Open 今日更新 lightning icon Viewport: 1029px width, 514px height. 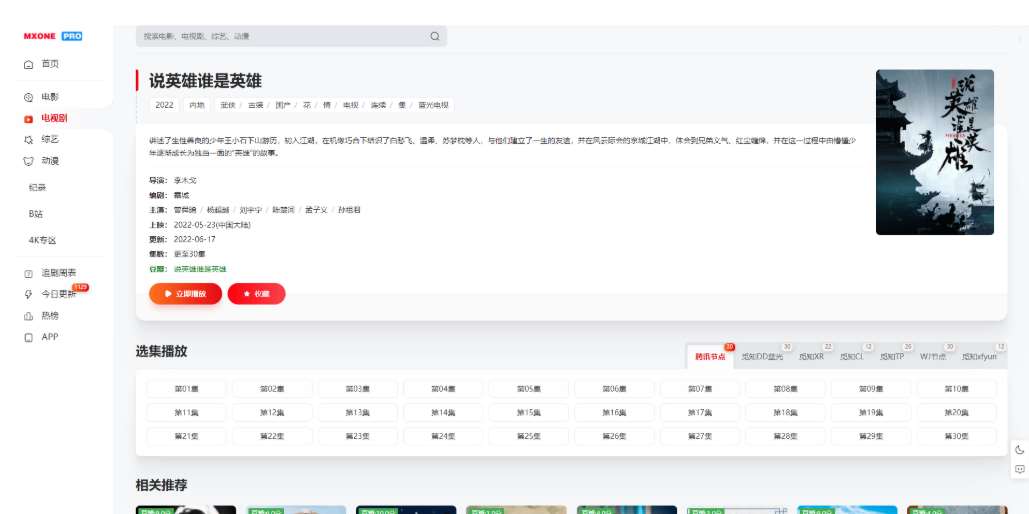pos(28,294)
